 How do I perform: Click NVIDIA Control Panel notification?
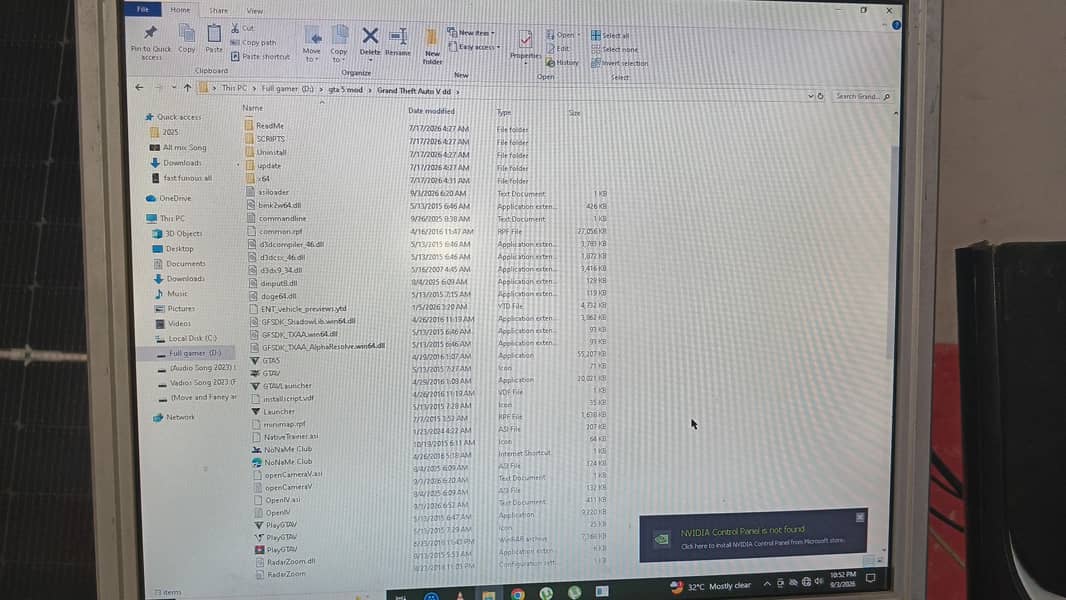pos(753,536)
